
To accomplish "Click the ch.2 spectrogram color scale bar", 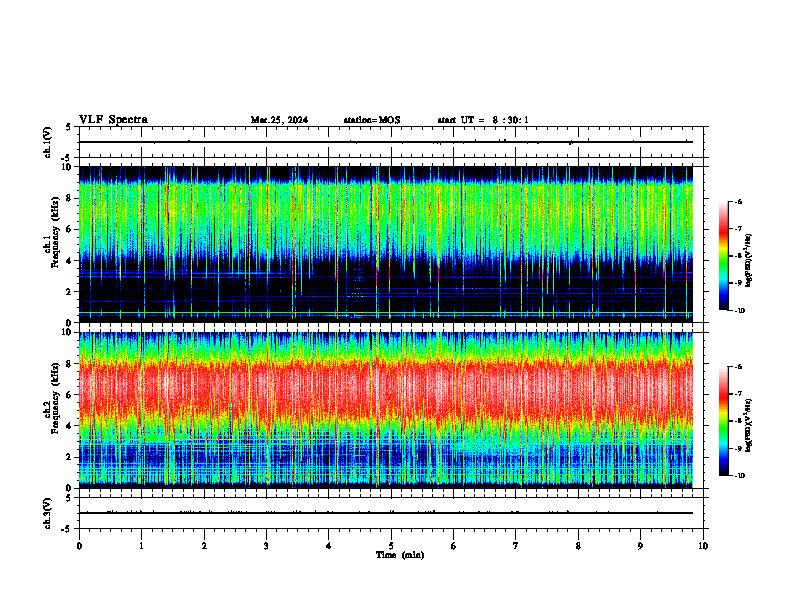I will 723,421.
